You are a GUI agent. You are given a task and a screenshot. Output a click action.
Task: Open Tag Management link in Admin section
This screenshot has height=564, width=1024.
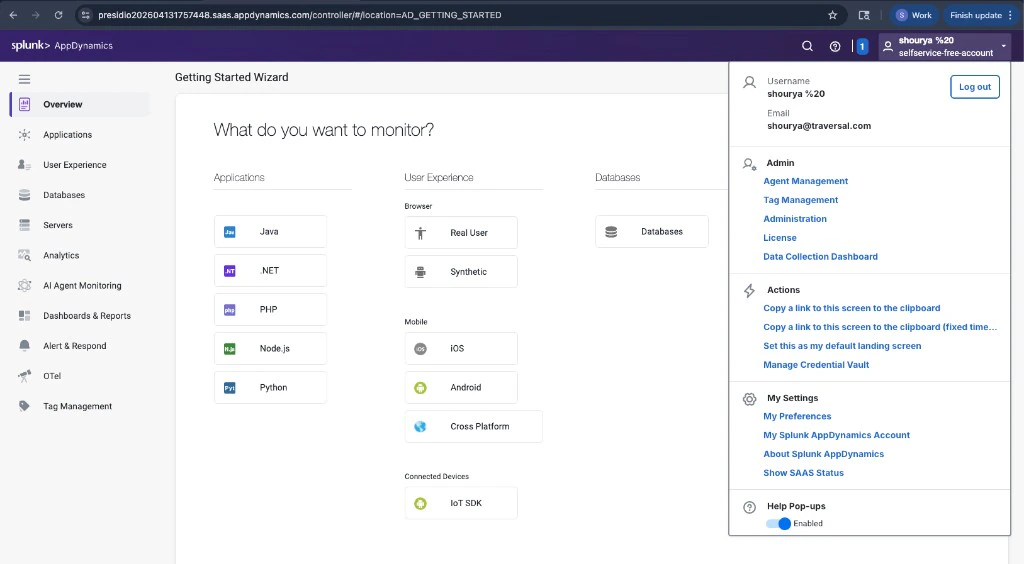801,200
